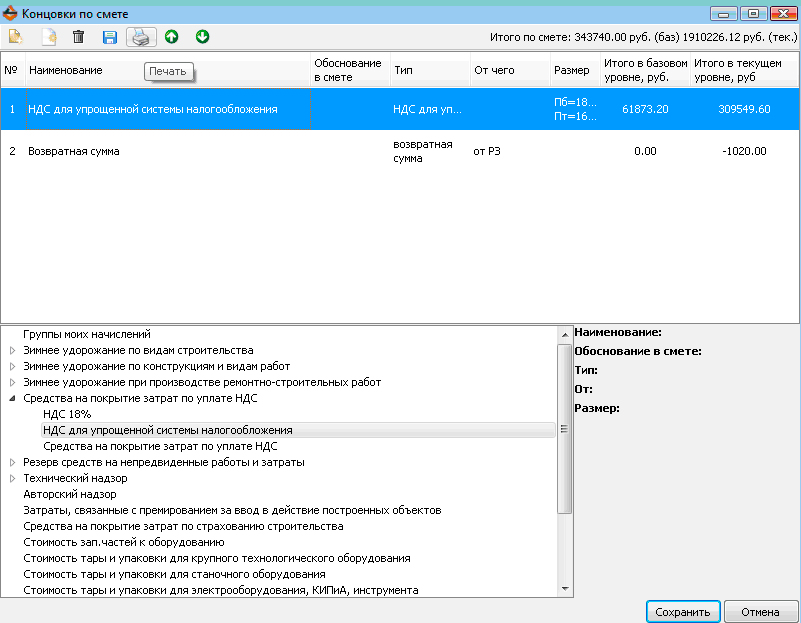Click the tree list scroll down arrow
Image resolution: width=801 pixels, height=623 pixels.
(565, 589)
